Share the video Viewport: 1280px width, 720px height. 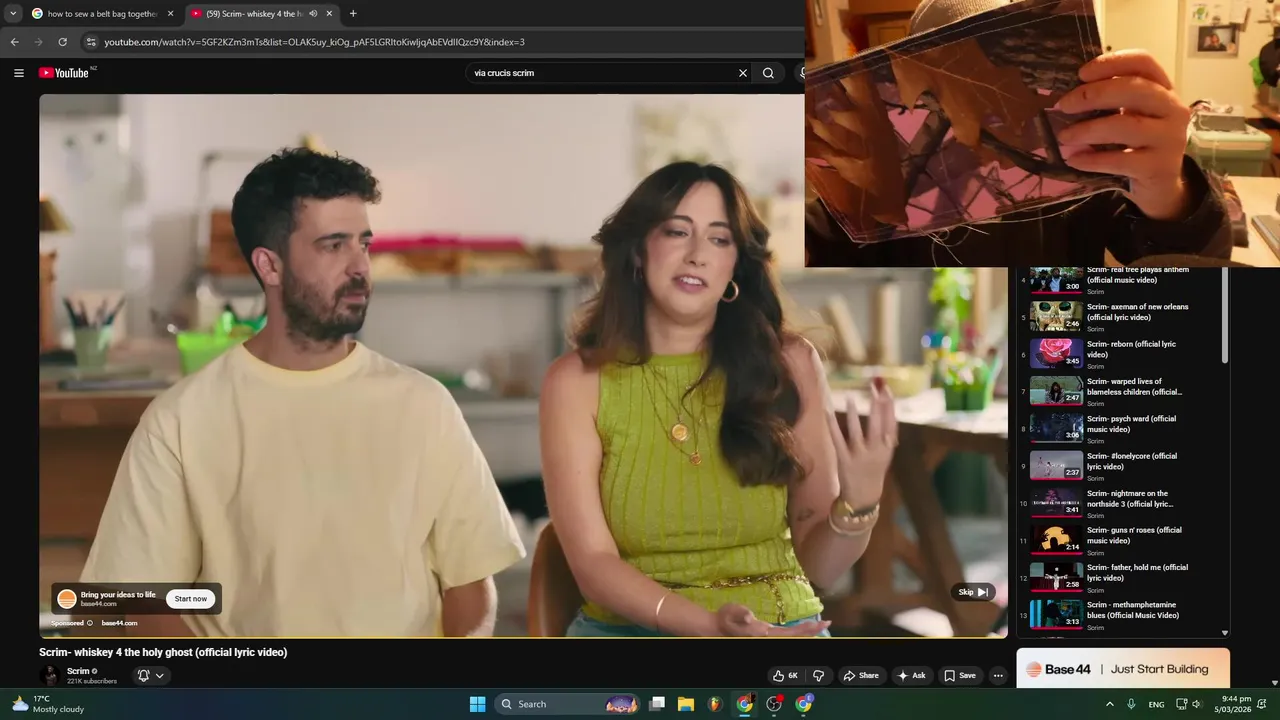[x=860, y=676]
